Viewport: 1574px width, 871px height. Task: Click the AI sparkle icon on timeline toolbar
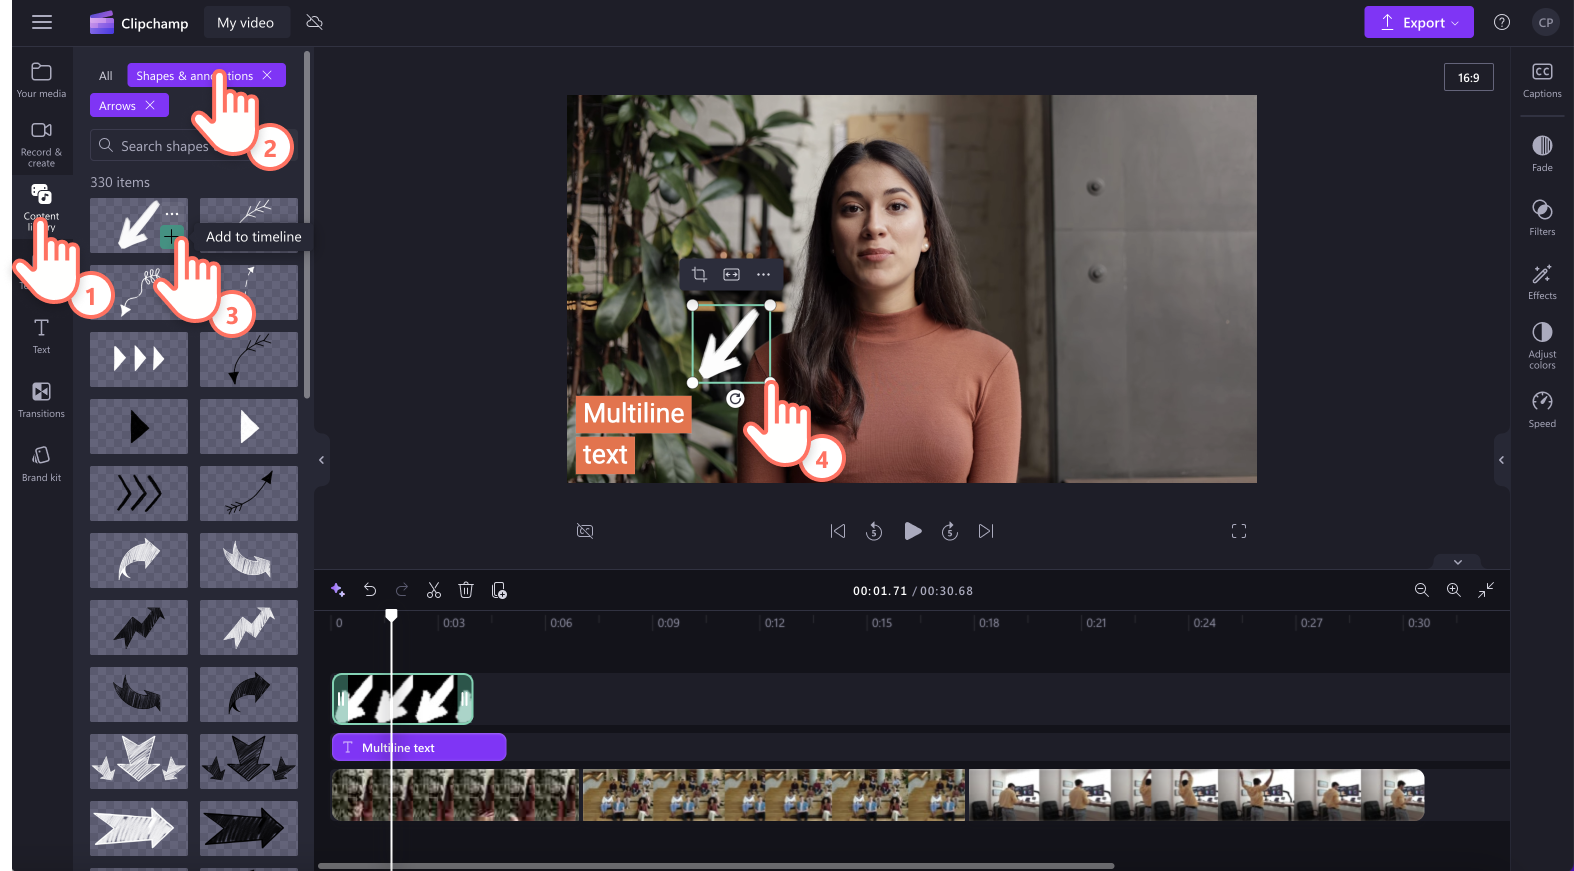pyautogui.click(x=338, y=590)
